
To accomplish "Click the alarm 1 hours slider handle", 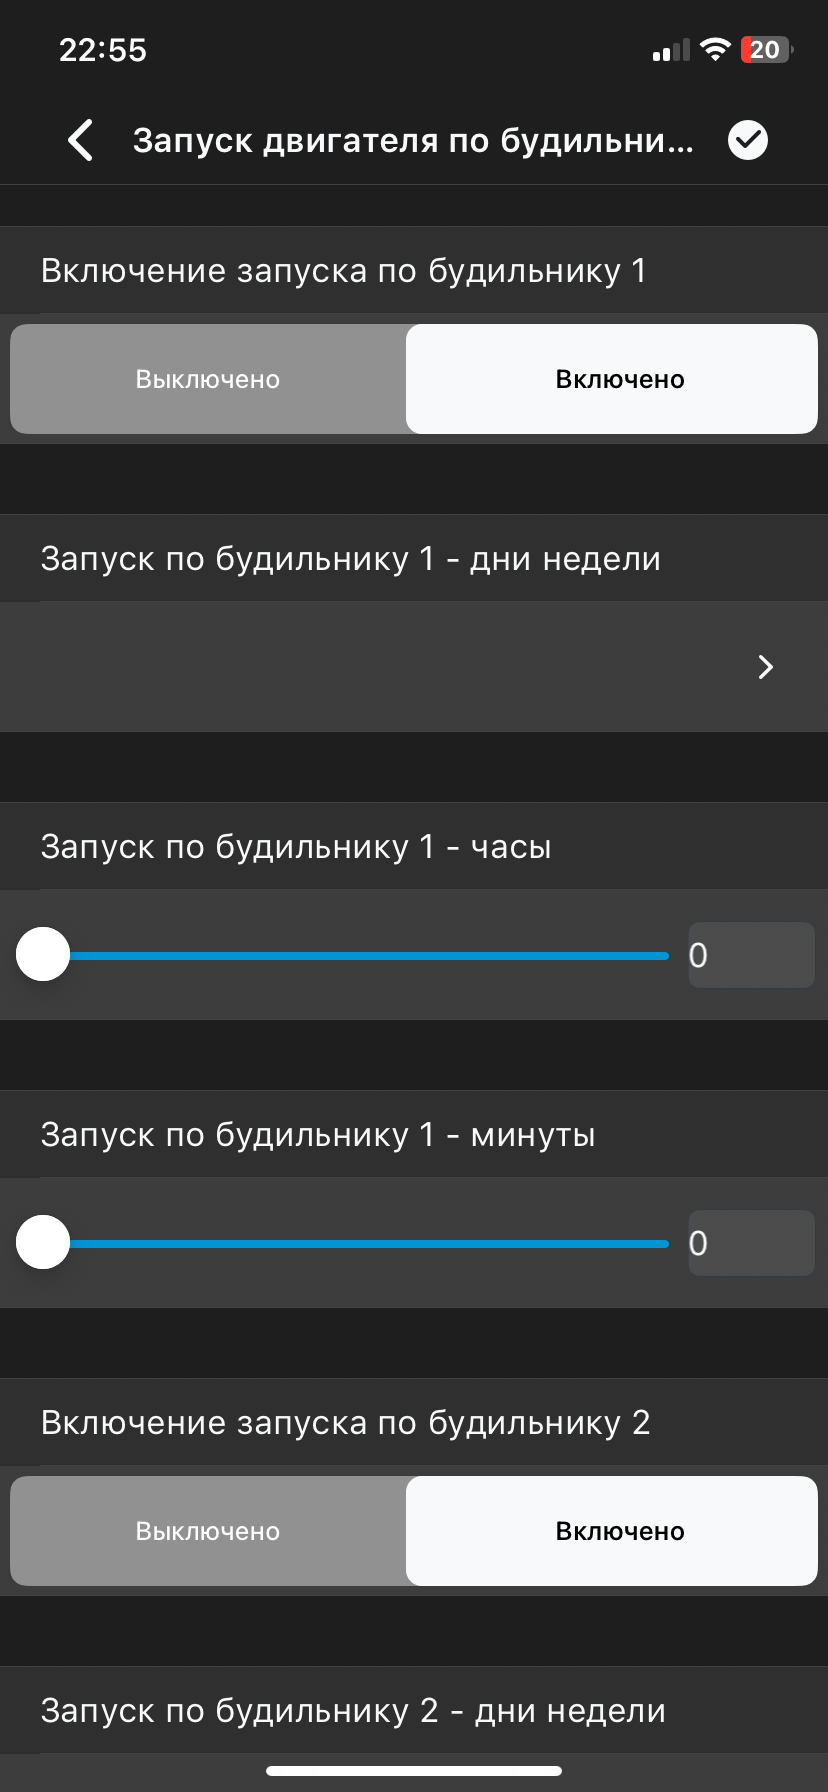I will pos(43,955).
